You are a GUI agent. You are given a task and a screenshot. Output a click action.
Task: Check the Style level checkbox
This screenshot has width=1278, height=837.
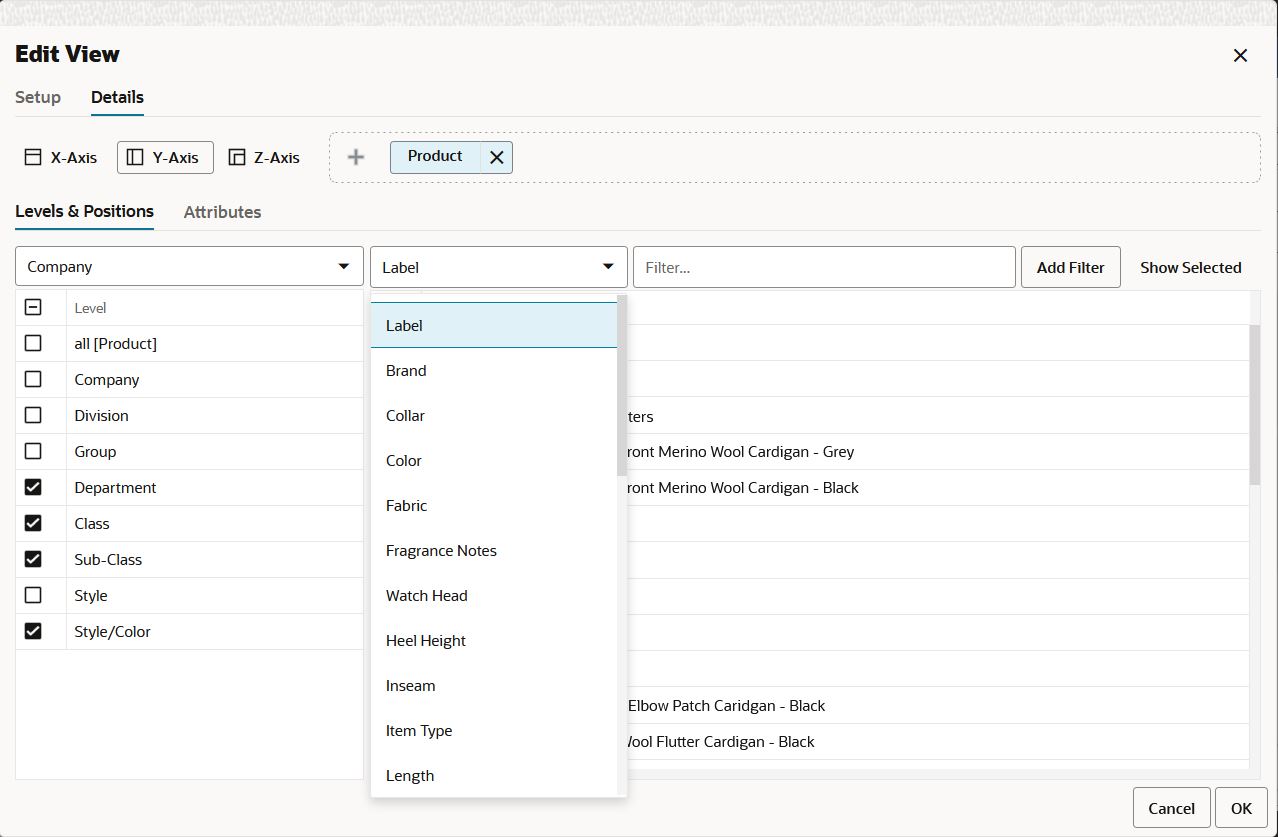pyautogui.click(x=33, y=595)
